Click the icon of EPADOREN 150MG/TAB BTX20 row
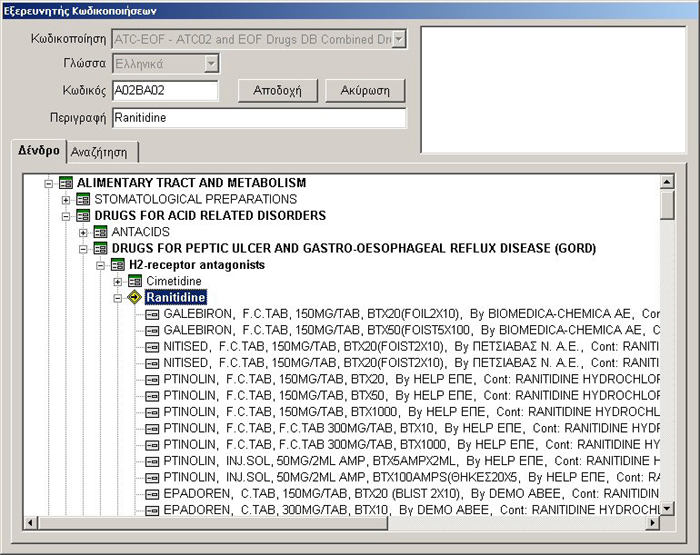This screenshot has height=555, width=700. [x=152, y=494]
